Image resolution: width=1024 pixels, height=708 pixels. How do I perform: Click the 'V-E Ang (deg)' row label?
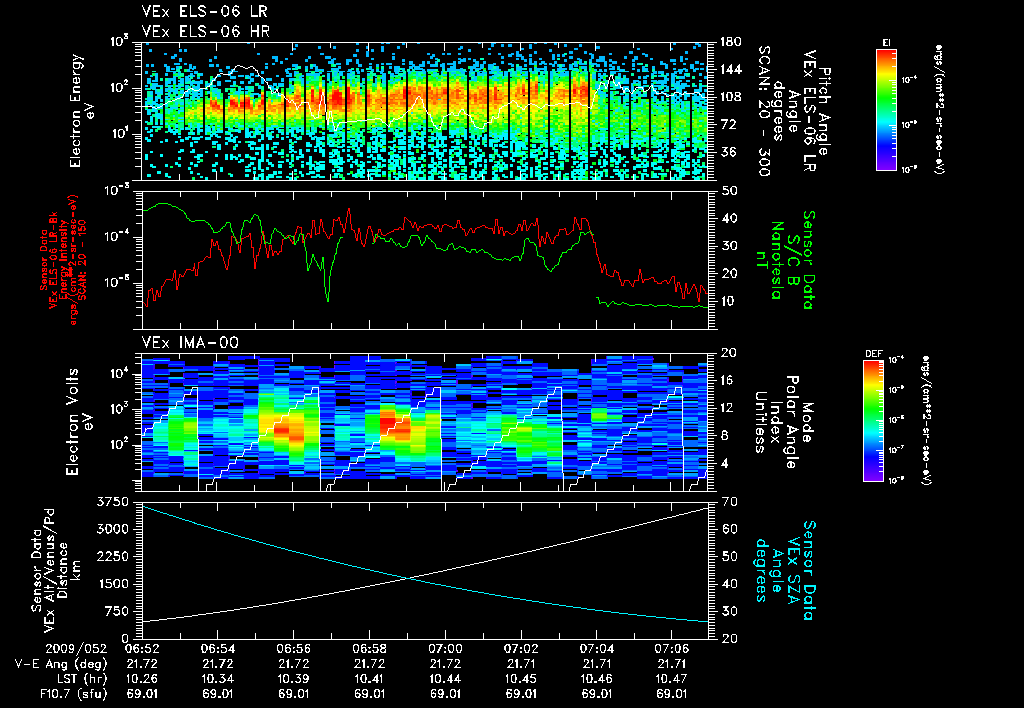[61, 664]
